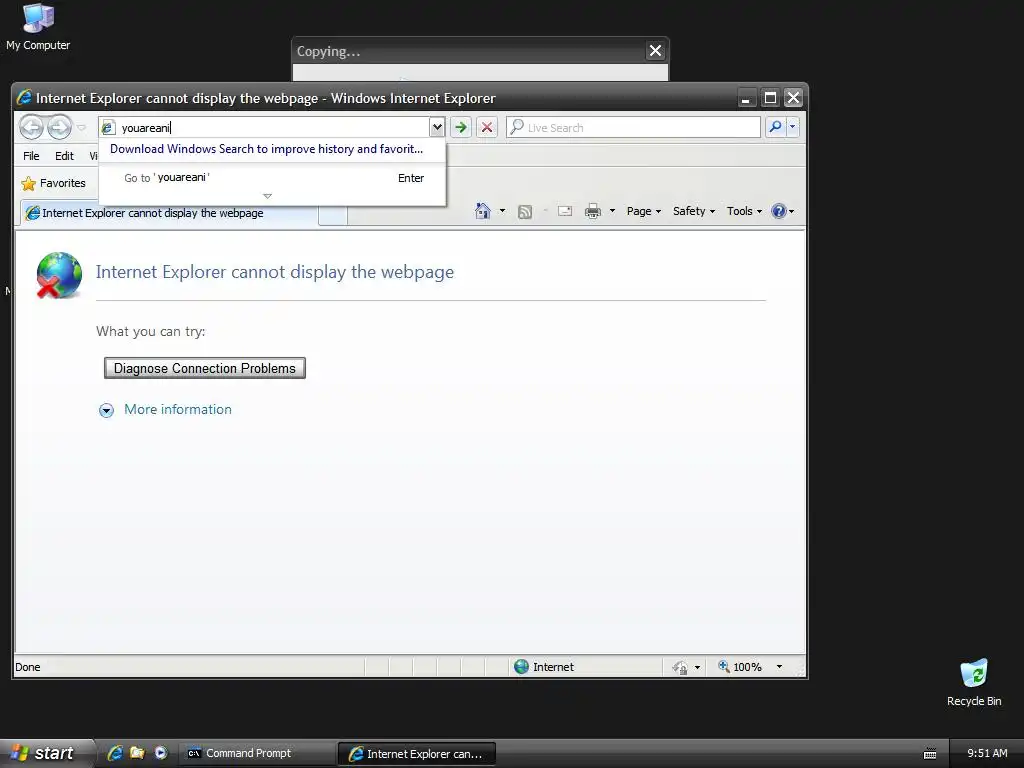The height and width of the screenshot is (768, 1024).
Task: Click the green Go arrow button
Action: [x=461, y=127]
